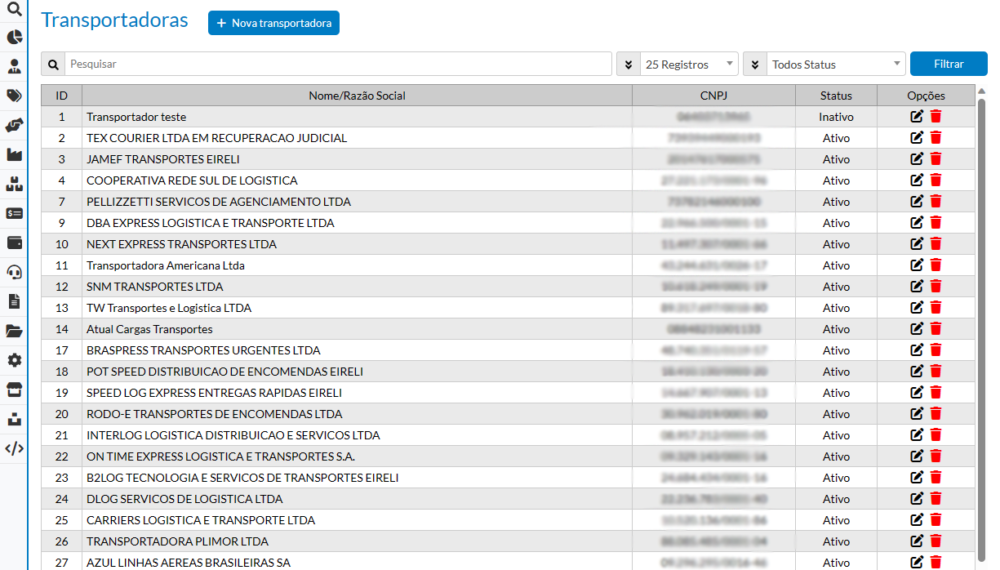Edit the JAMEF TRANSPORTES EIRELI record
The height and width of the screenshot is (570, 1000).
pos(917,159)
